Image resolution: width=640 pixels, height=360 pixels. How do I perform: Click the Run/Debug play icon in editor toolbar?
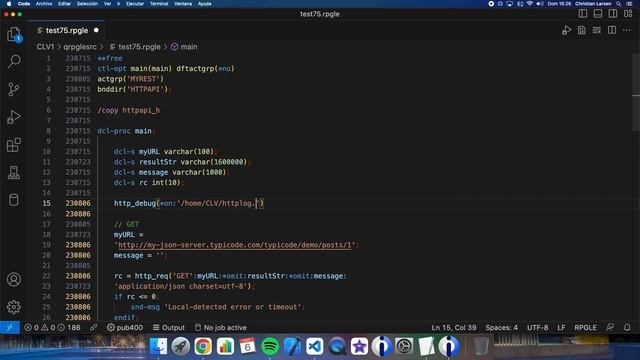[x=567, y=31]
